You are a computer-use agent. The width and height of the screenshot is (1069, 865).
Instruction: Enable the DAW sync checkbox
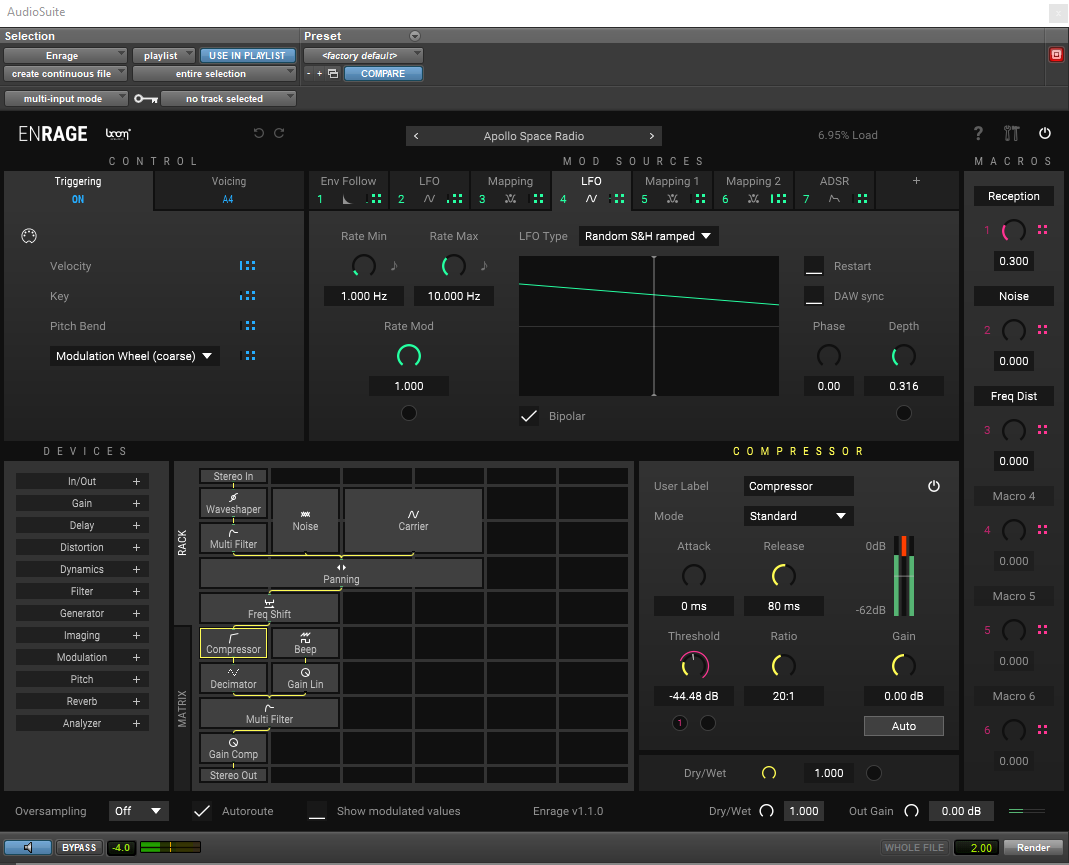coord(814,296)
